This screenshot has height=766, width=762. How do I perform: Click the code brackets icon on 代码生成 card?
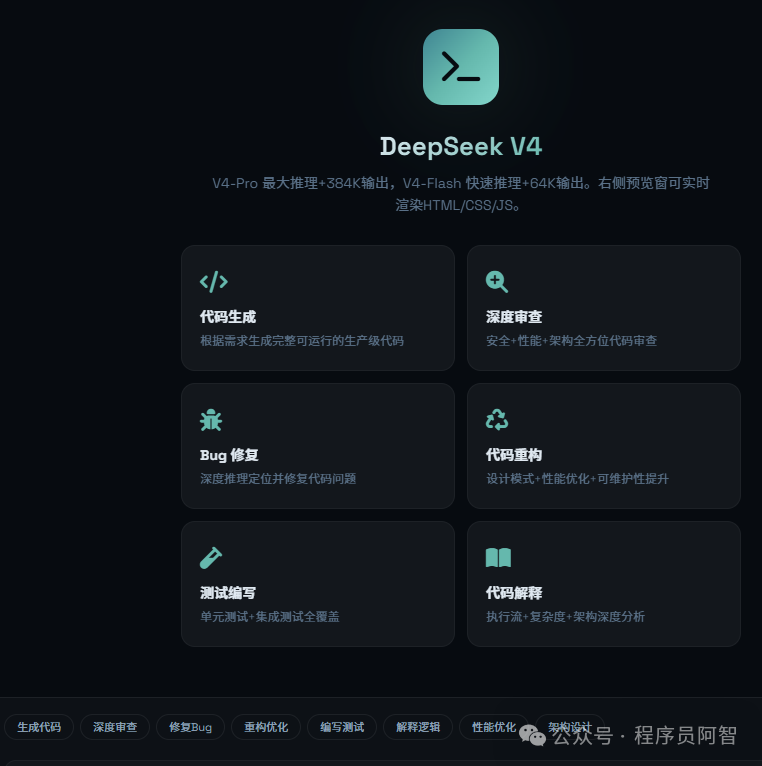click(214, 282)
